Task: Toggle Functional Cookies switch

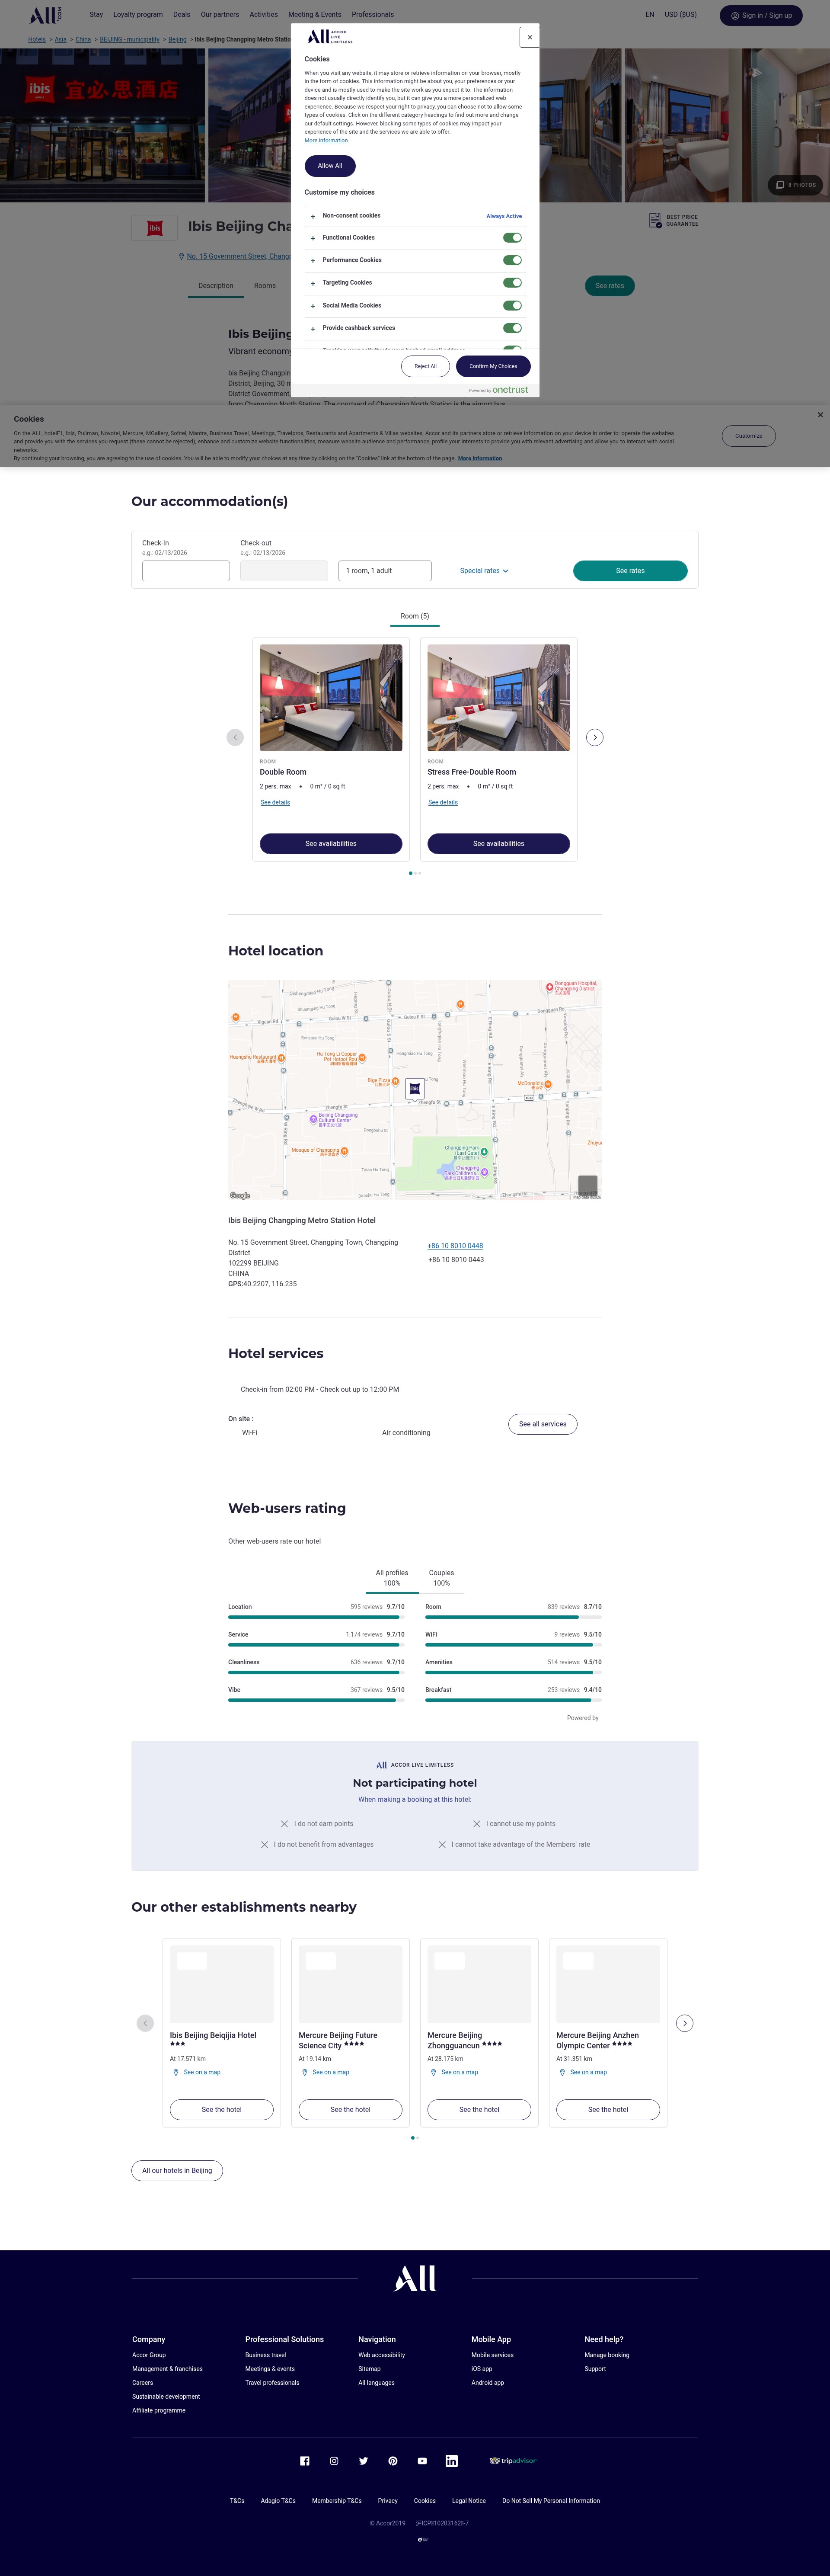Action: [512, 238]
